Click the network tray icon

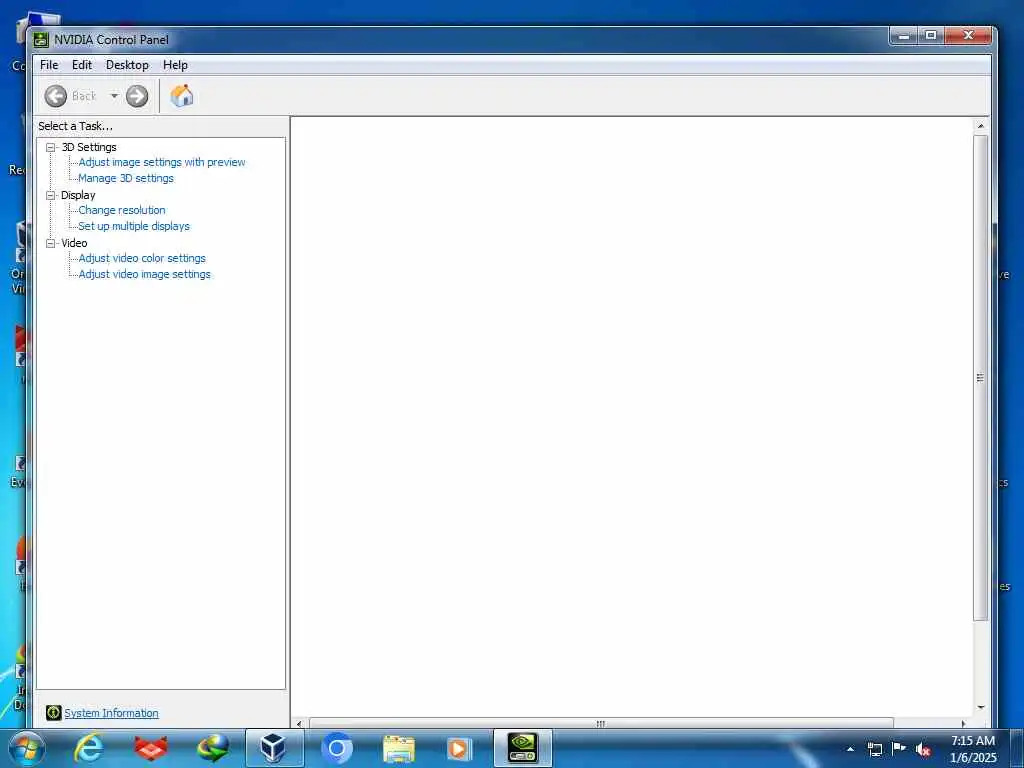click(875, 749)
